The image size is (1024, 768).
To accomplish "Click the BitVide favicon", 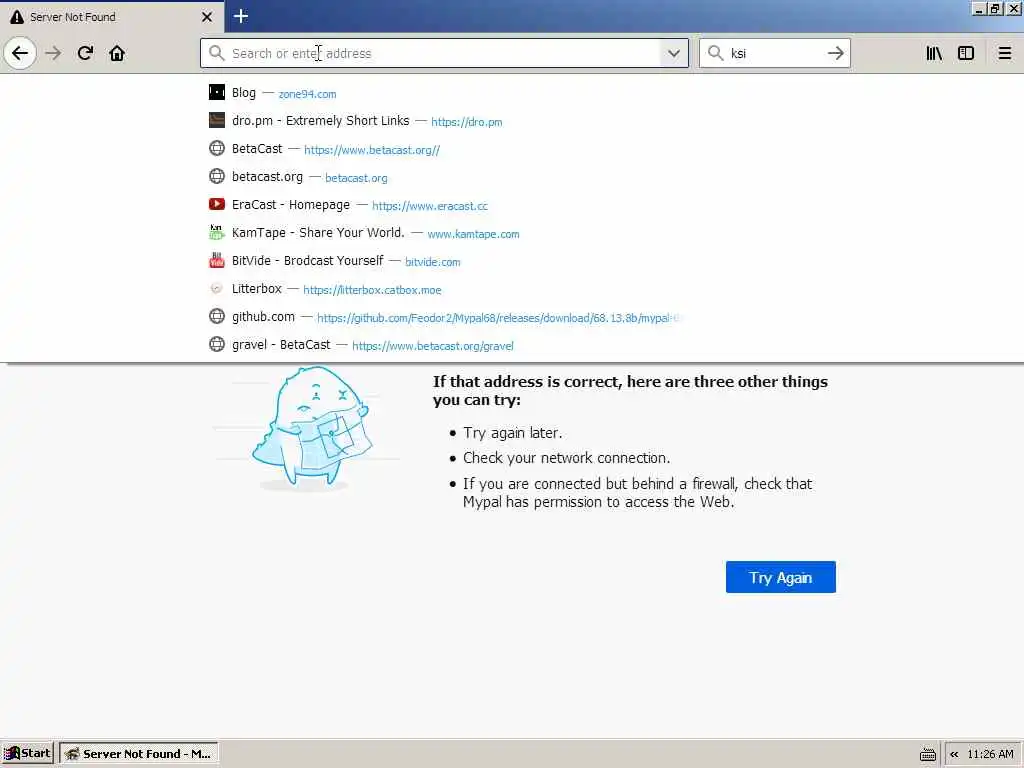I will coord(217,261).
